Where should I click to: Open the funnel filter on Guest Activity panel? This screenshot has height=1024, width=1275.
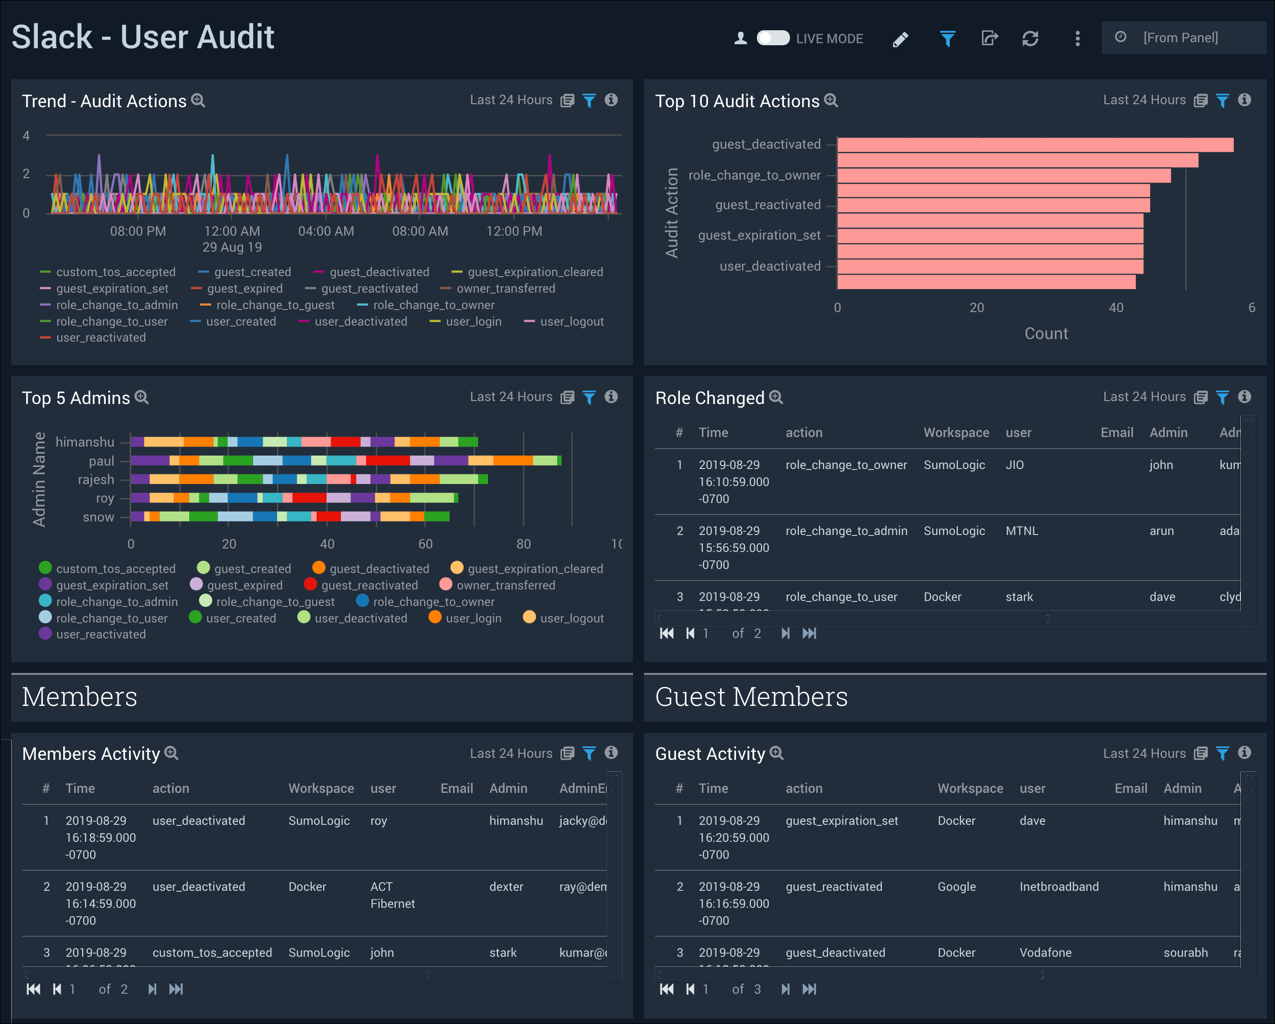pos(1222,753)
